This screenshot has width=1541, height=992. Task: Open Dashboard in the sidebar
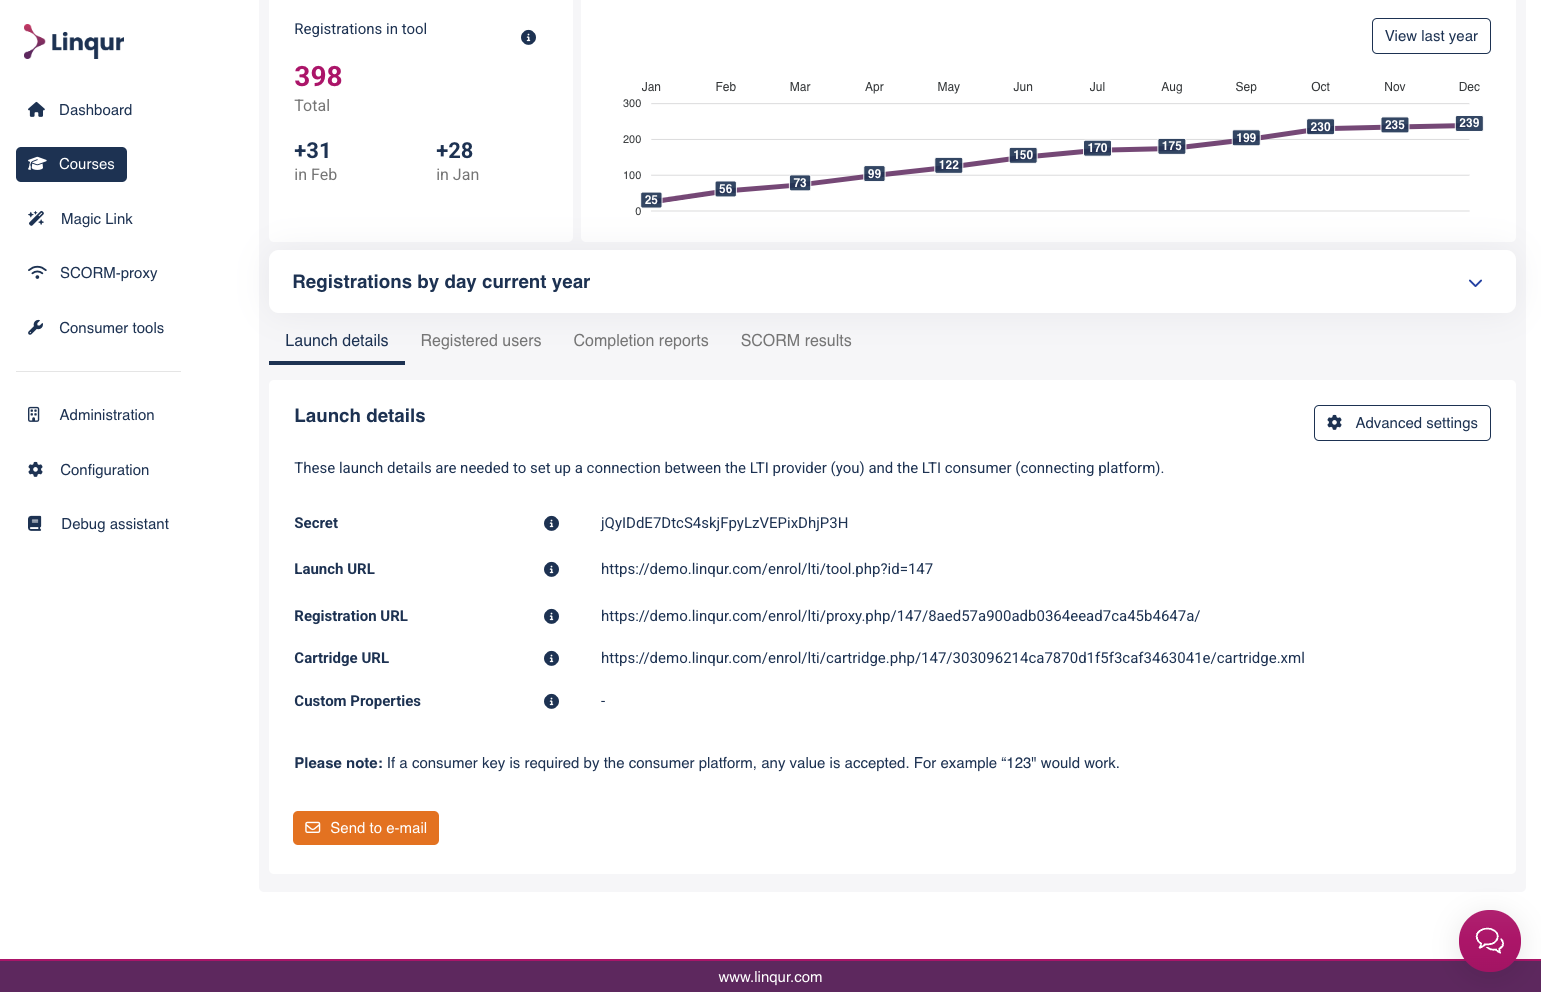point(95,110)
